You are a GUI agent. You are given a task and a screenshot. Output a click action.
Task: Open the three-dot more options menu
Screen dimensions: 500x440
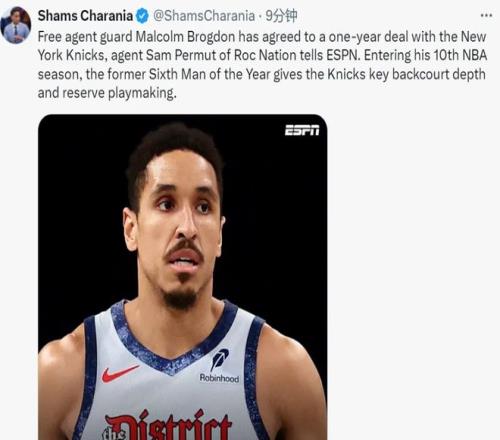[486, 15]
